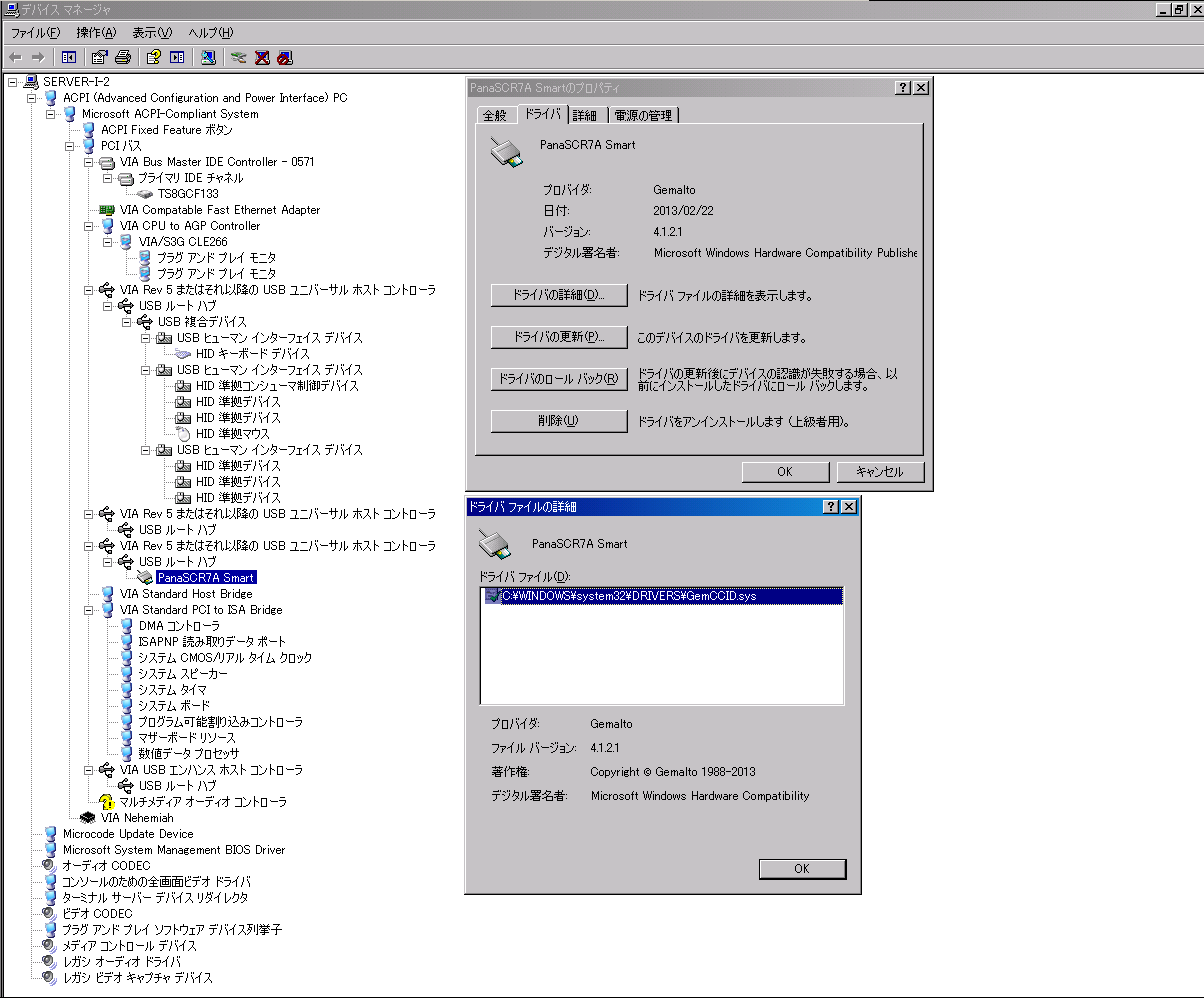Viewport: 1204px width, 998px height.
Task: Click the Properties toolbar icon
Action: point(100,57)
